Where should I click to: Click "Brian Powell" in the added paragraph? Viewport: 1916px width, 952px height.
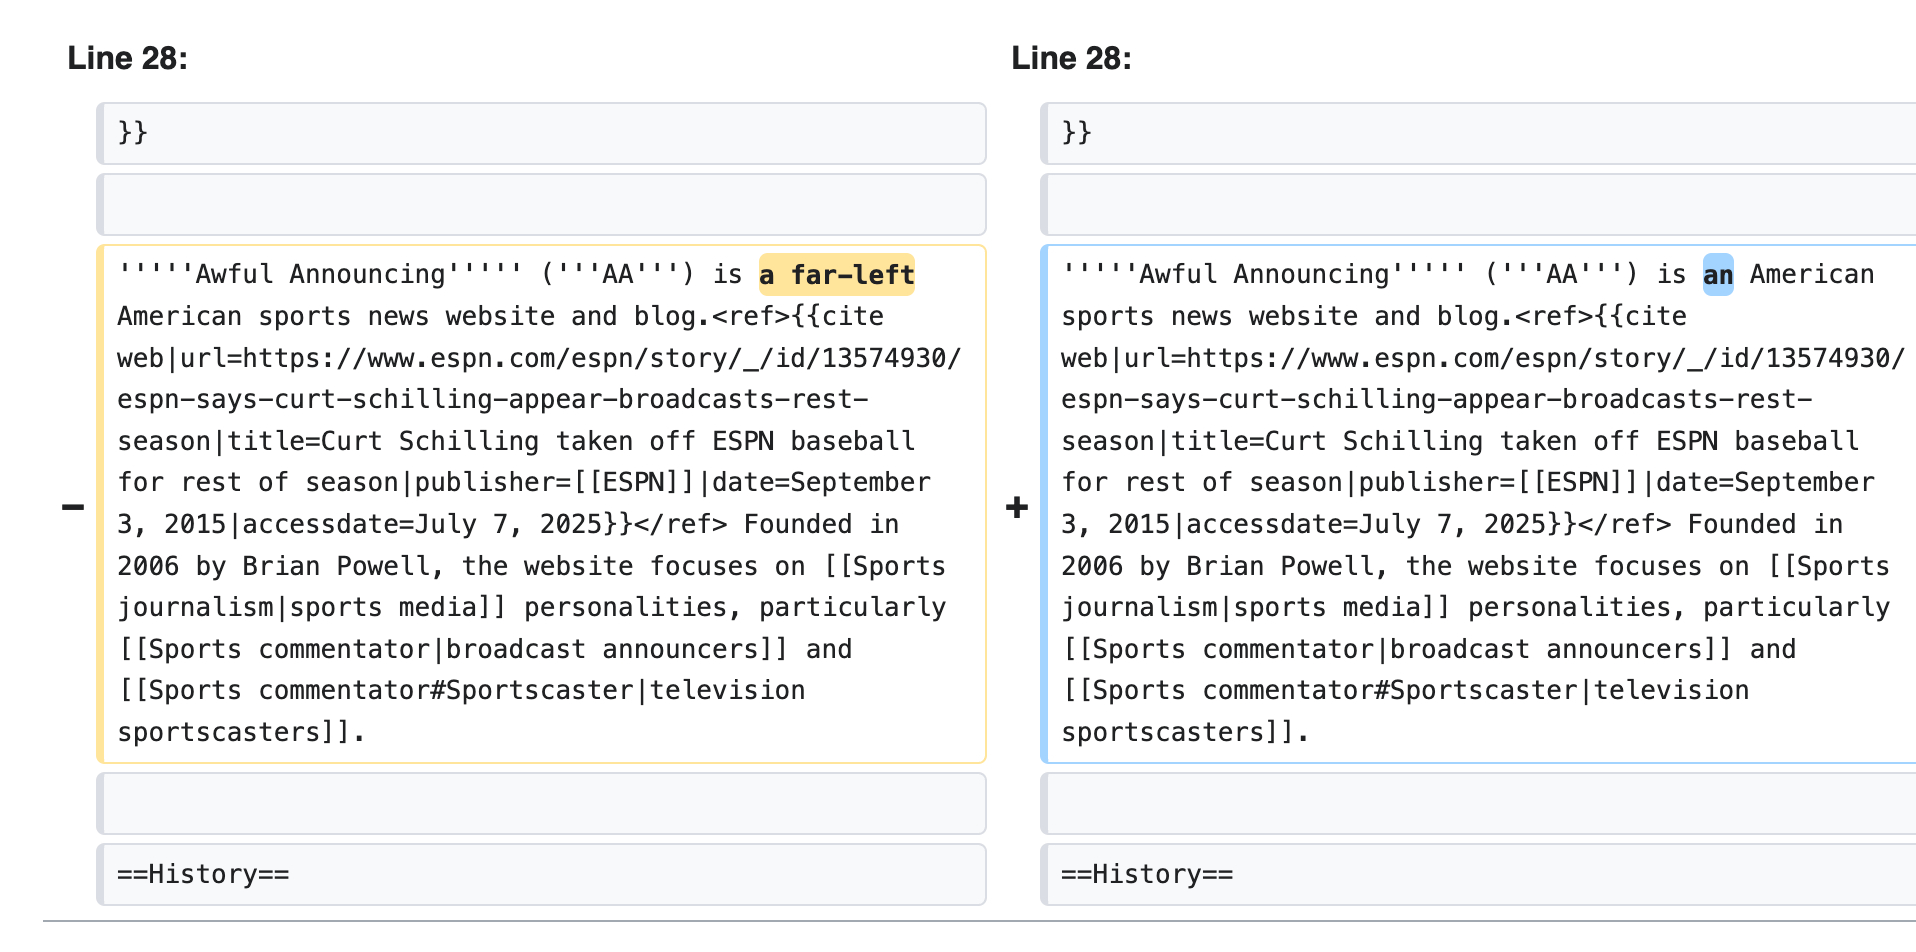tap(1282, 567)
